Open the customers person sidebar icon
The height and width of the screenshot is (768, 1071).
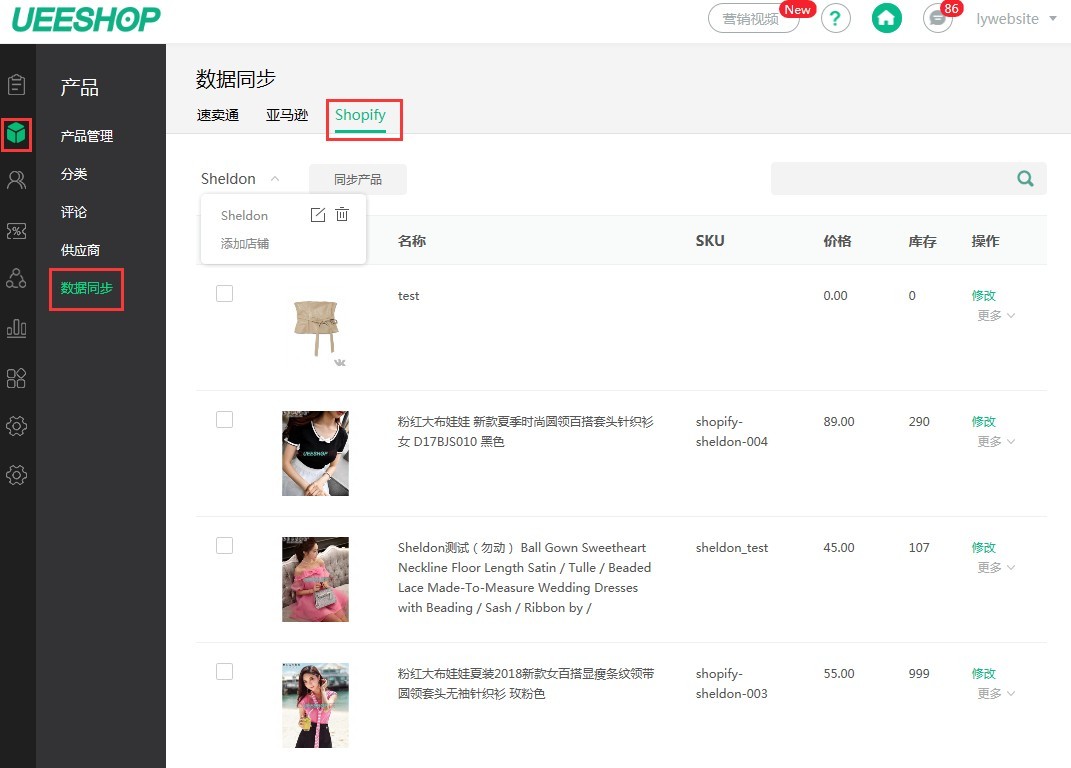coord(16,180)
